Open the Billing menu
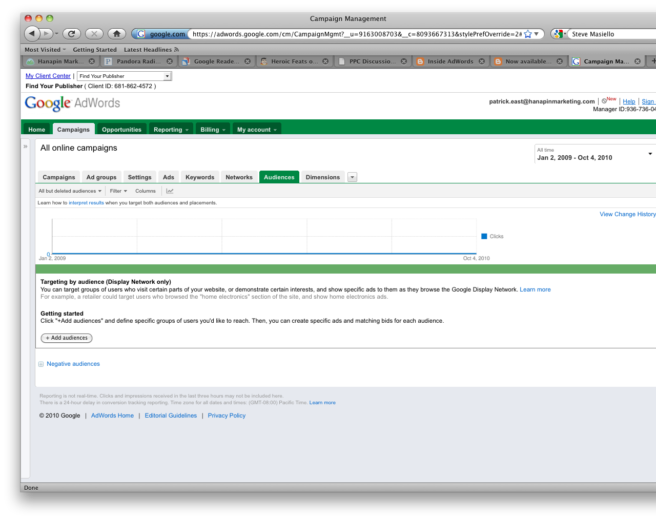656x520 pixels. [x=213, y=130]
